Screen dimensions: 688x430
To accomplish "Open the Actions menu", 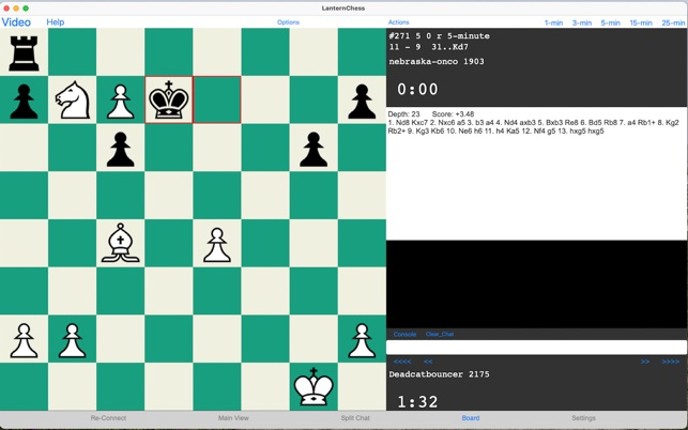I will click(398, 22).
